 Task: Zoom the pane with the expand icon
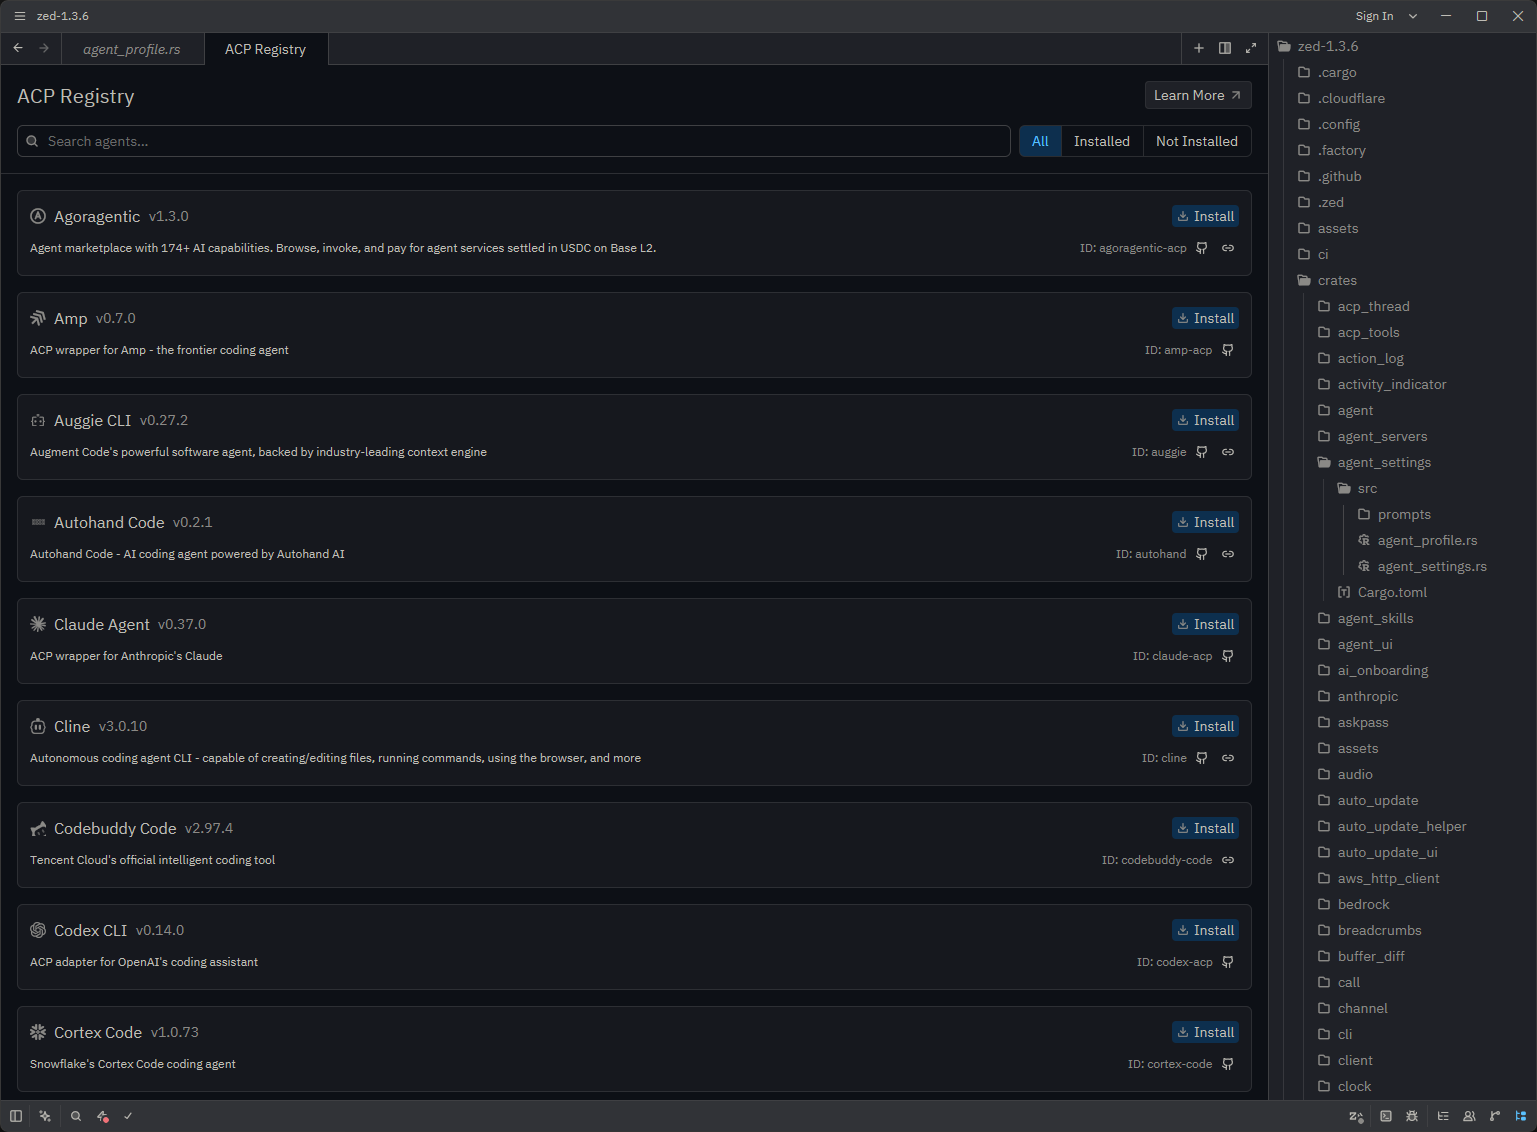[x=1251, y=48]
